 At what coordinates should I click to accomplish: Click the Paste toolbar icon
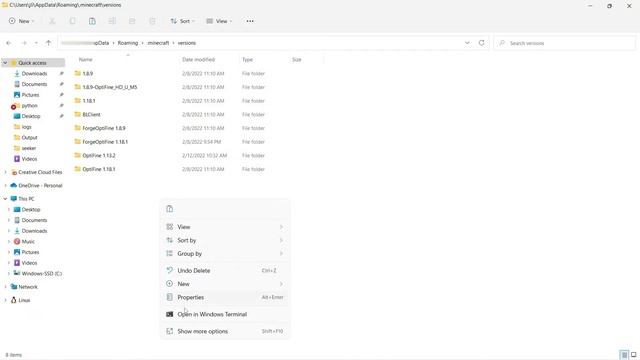pos(92,21)
